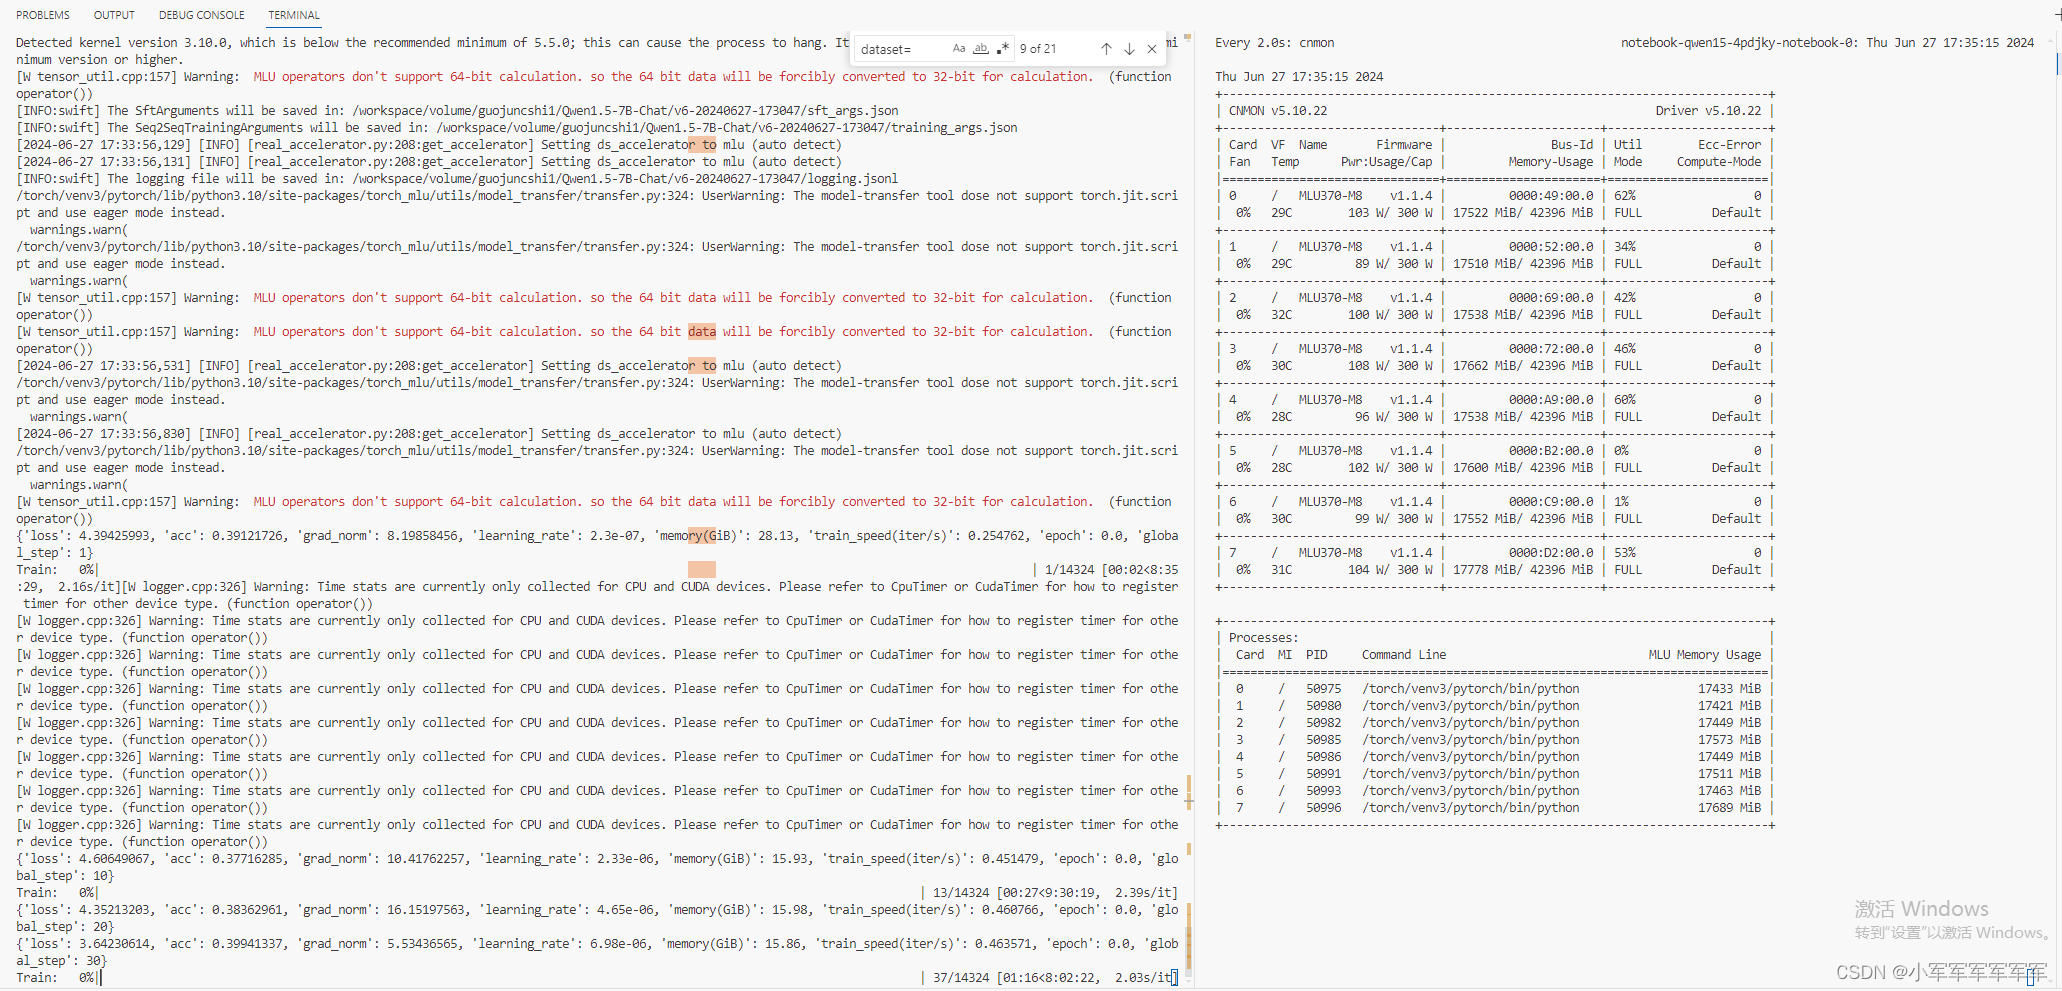Click card 7 memory usage 17778 MiB
This screenshot has height=991, width=2062.
(1482, 569)
